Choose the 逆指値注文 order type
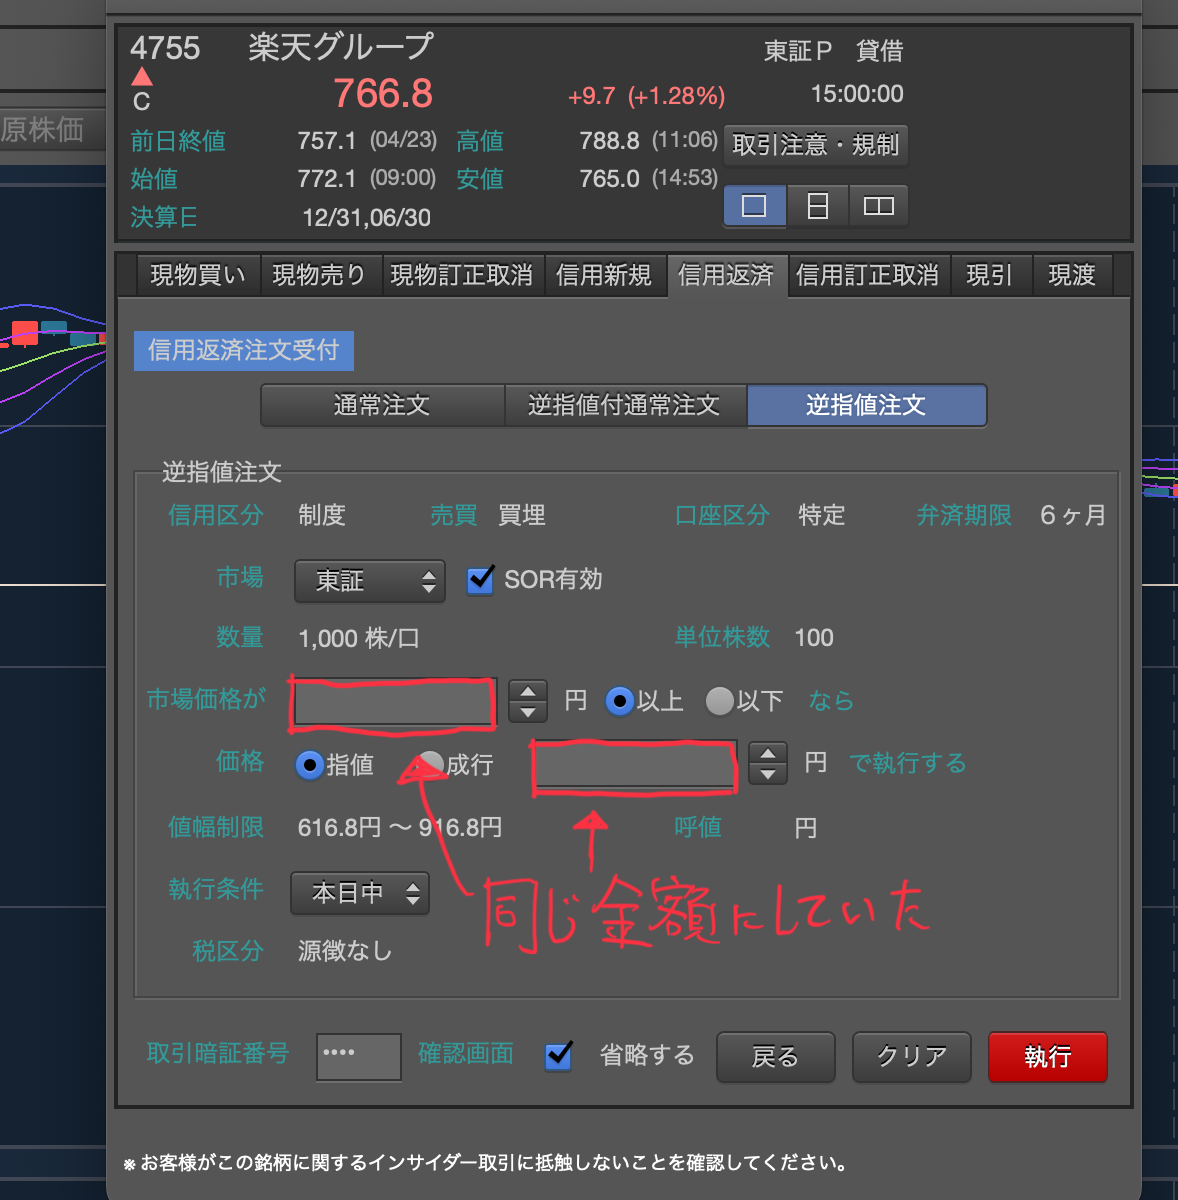 click(867, 405)
